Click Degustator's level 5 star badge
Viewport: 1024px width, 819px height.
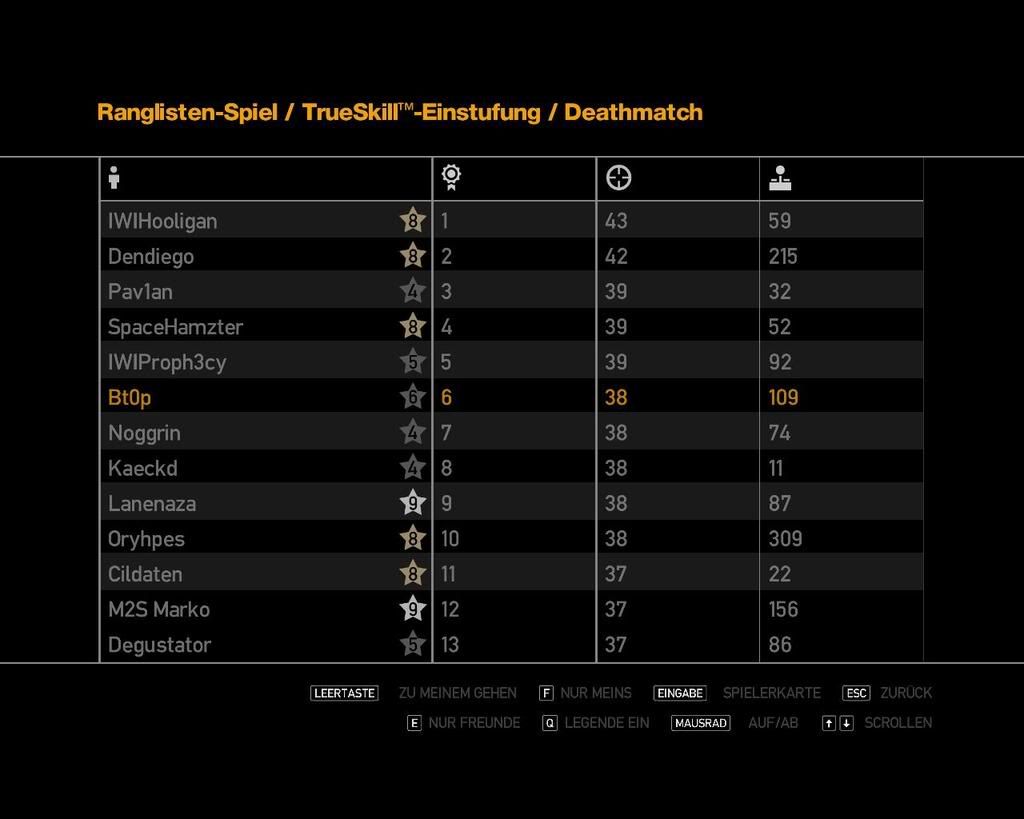[x=412, y=644]
